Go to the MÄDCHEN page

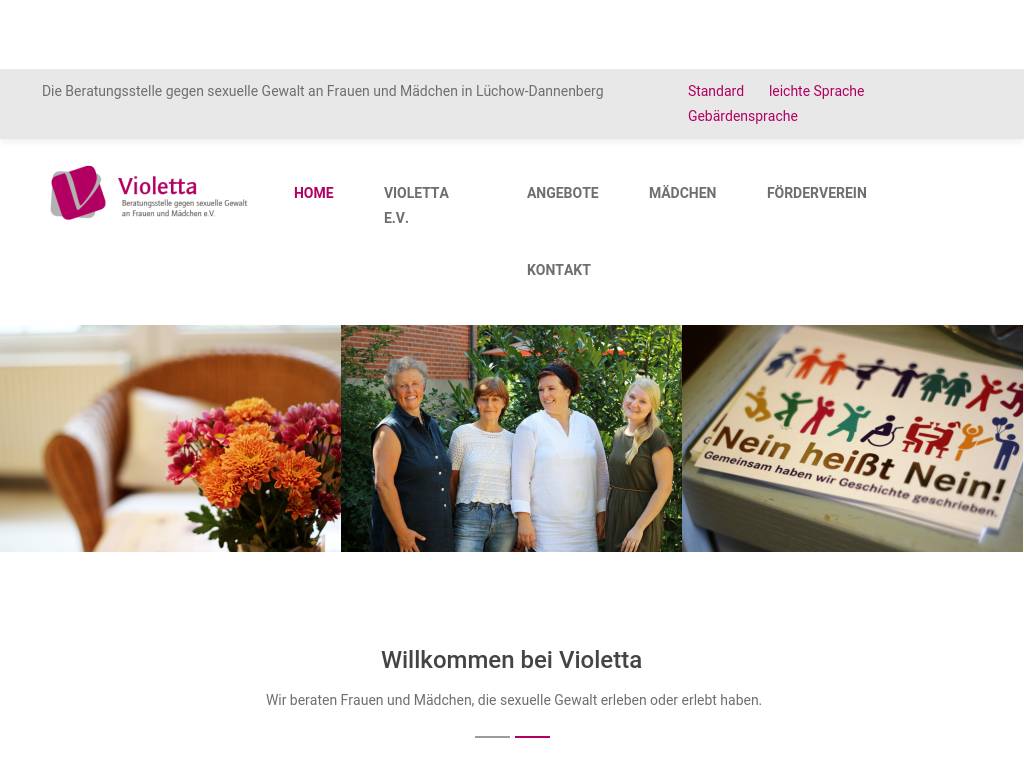point(682,193)
